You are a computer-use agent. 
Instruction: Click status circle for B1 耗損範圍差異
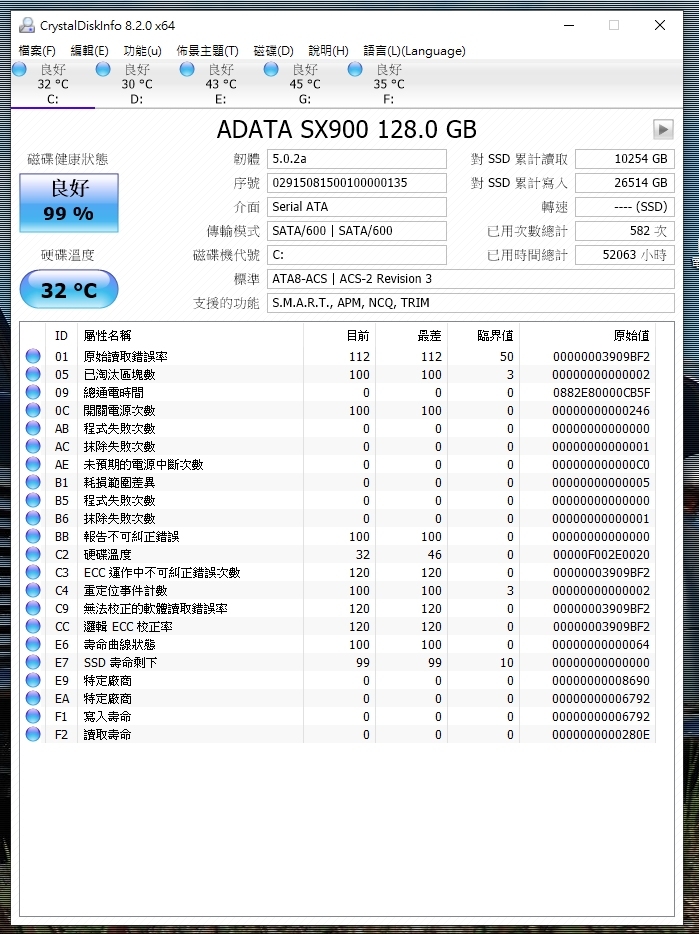pyautogui.click(x=33, y=482)
